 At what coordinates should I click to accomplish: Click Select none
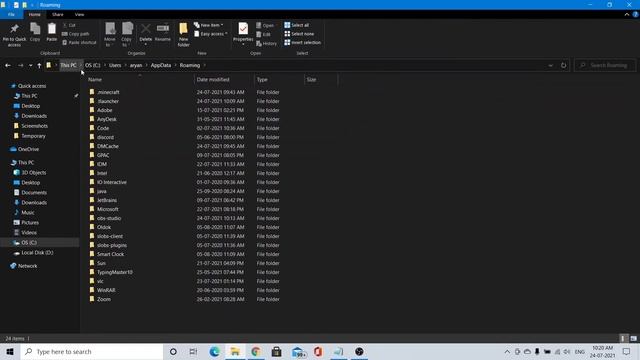[x=299, y=34]
